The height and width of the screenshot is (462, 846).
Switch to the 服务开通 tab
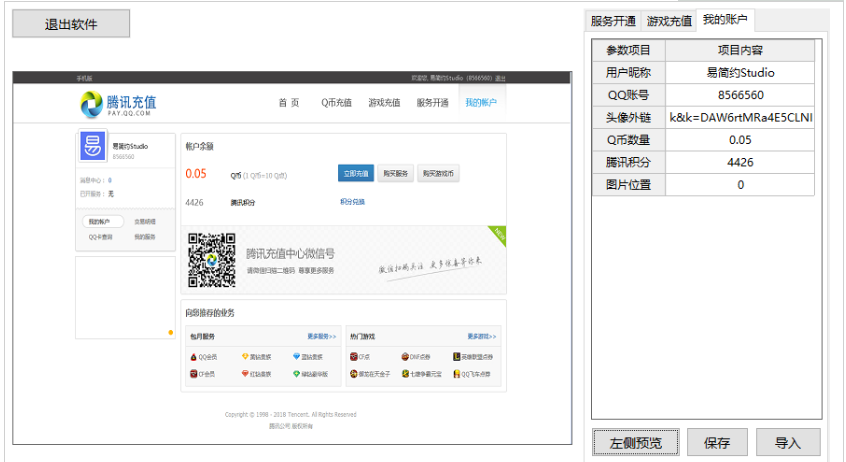pos(613,21)
